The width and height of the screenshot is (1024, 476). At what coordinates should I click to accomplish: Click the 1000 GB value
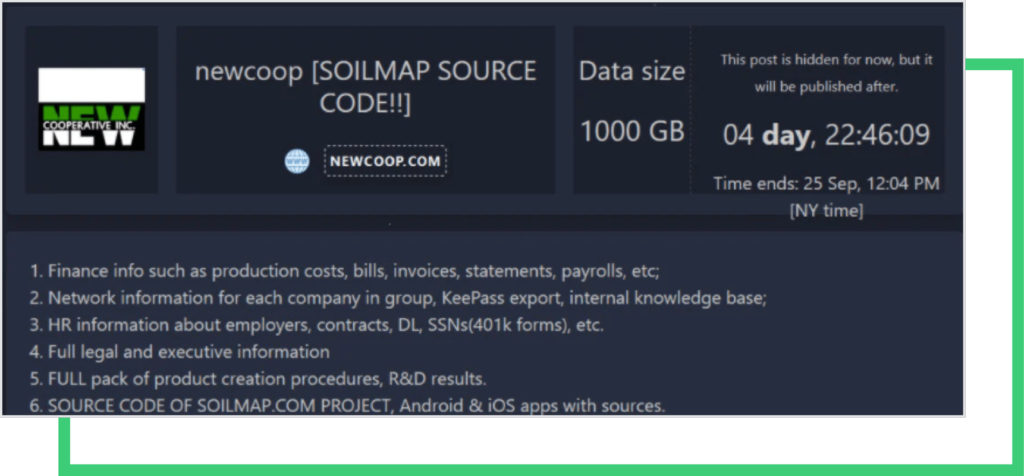click(632, 131)
